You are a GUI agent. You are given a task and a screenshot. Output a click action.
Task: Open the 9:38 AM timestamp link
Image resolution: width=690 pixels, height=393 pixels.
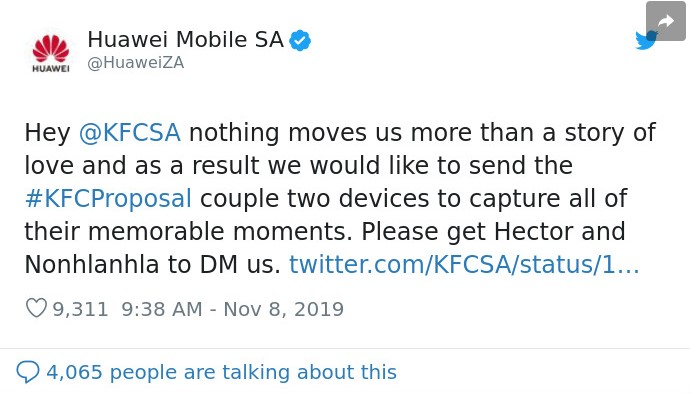coord(162,309)
